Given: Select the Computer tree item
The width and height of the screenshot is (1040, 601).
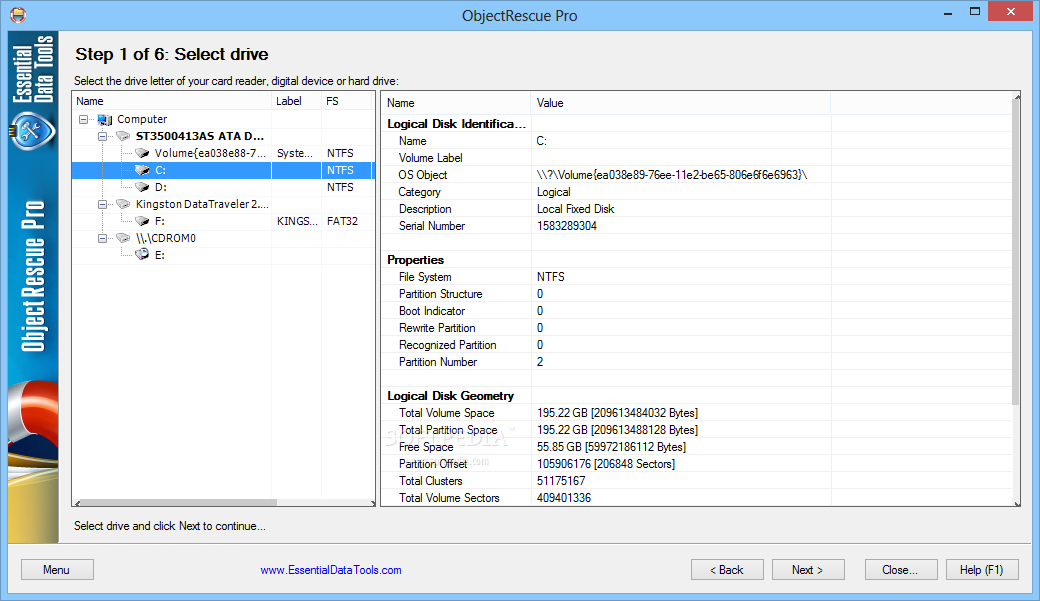Looking at the screenshot, I should tap(142, 119).
